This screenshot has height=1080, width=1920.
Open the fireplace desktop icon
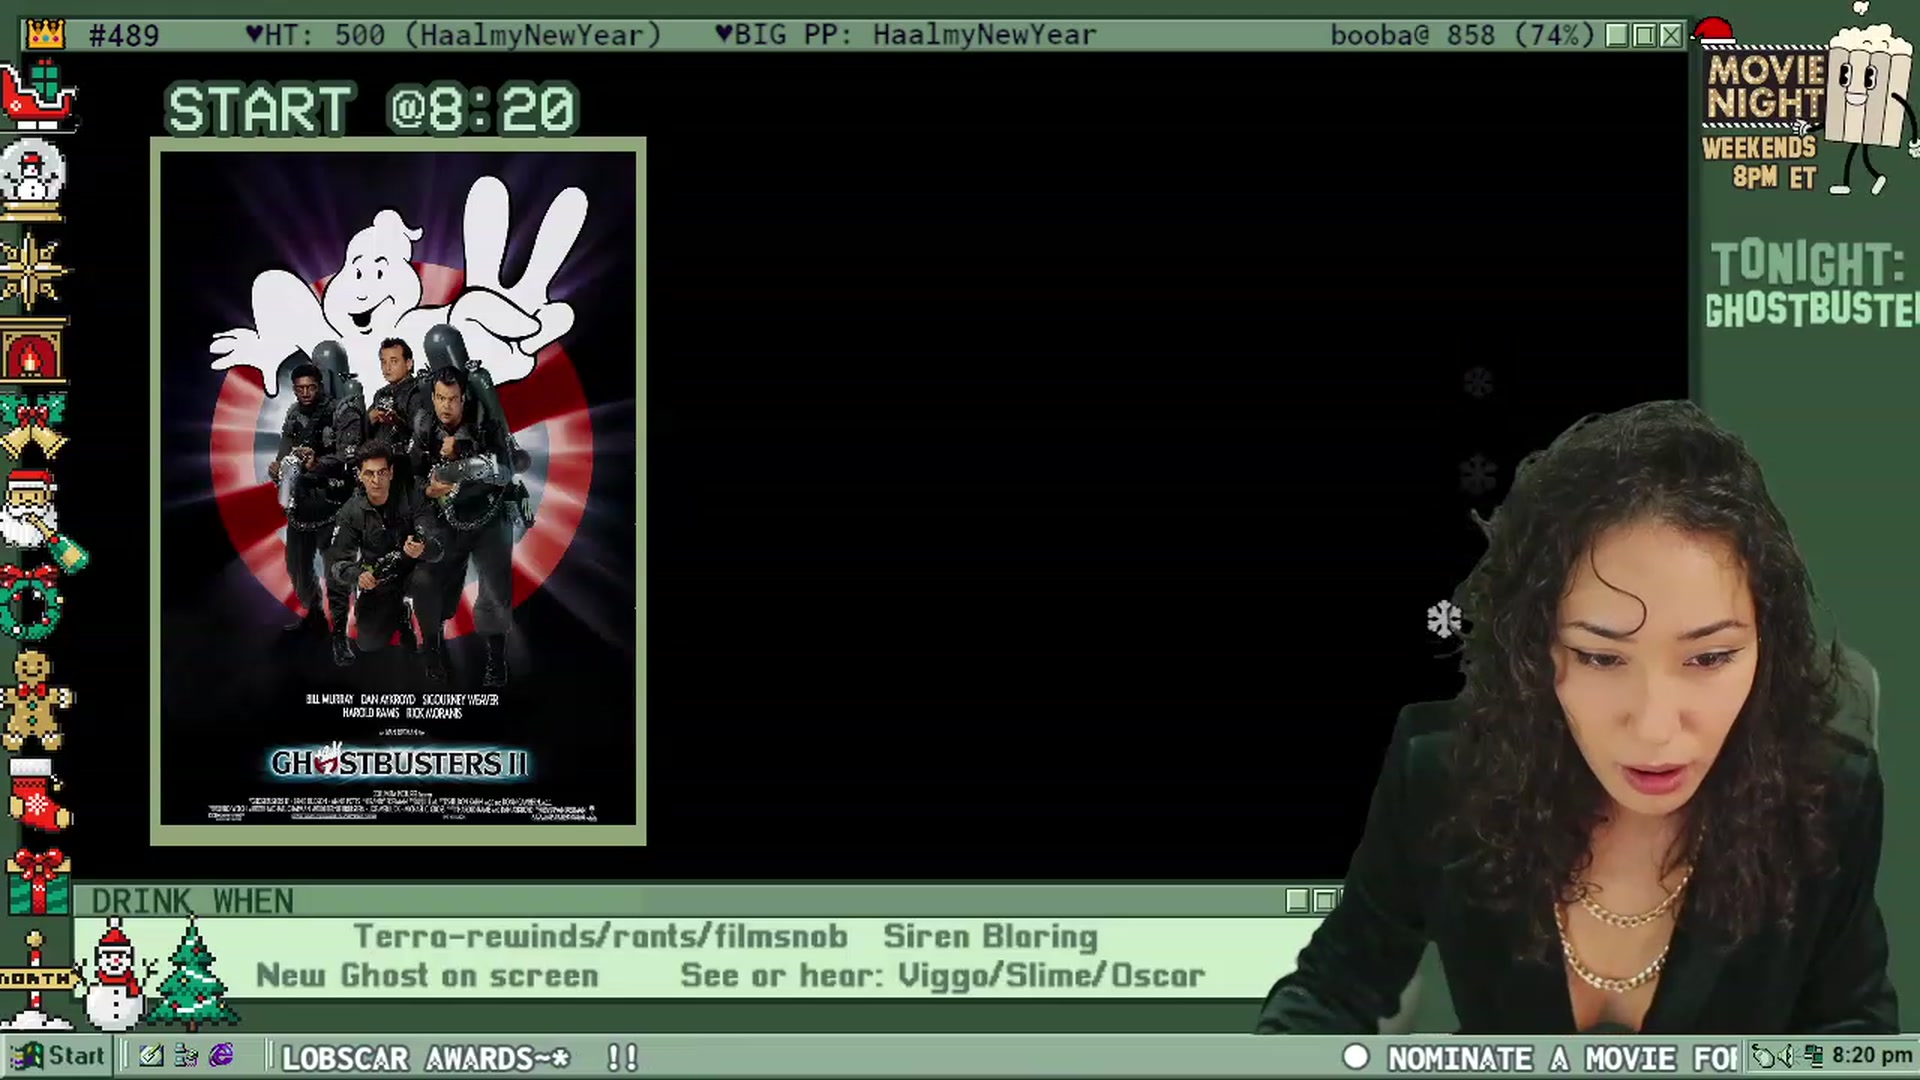34,352
